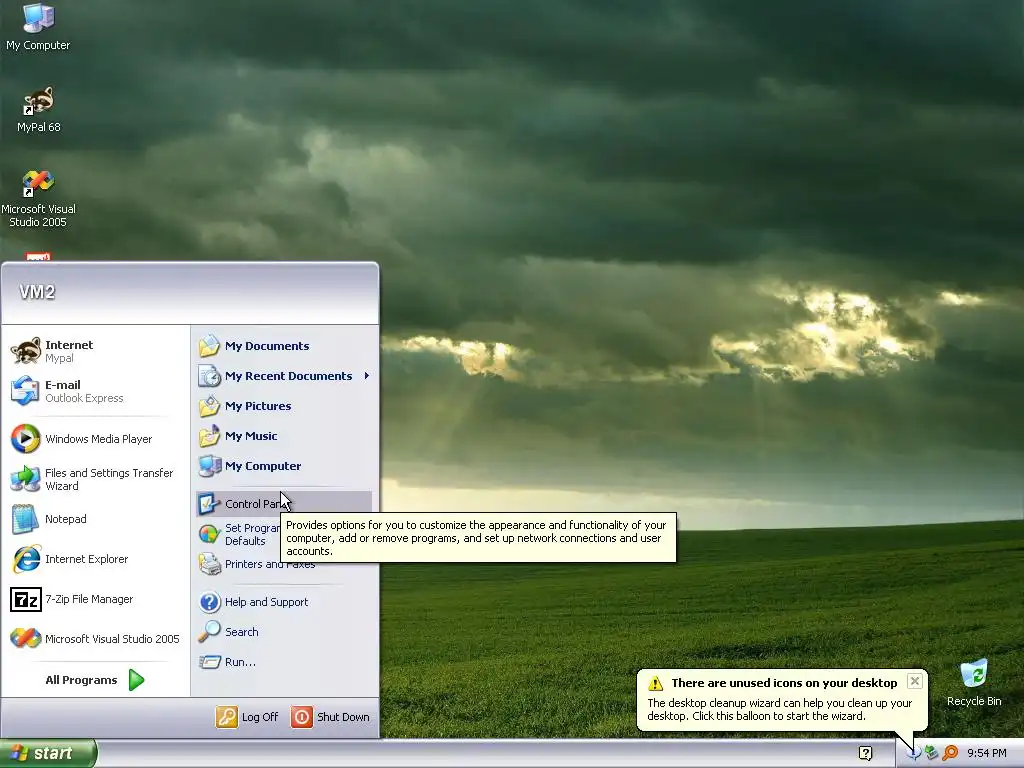Click the Internet Explorer icon
Image resolution: width=1024 pixels, height=768 pixels.
25,559
